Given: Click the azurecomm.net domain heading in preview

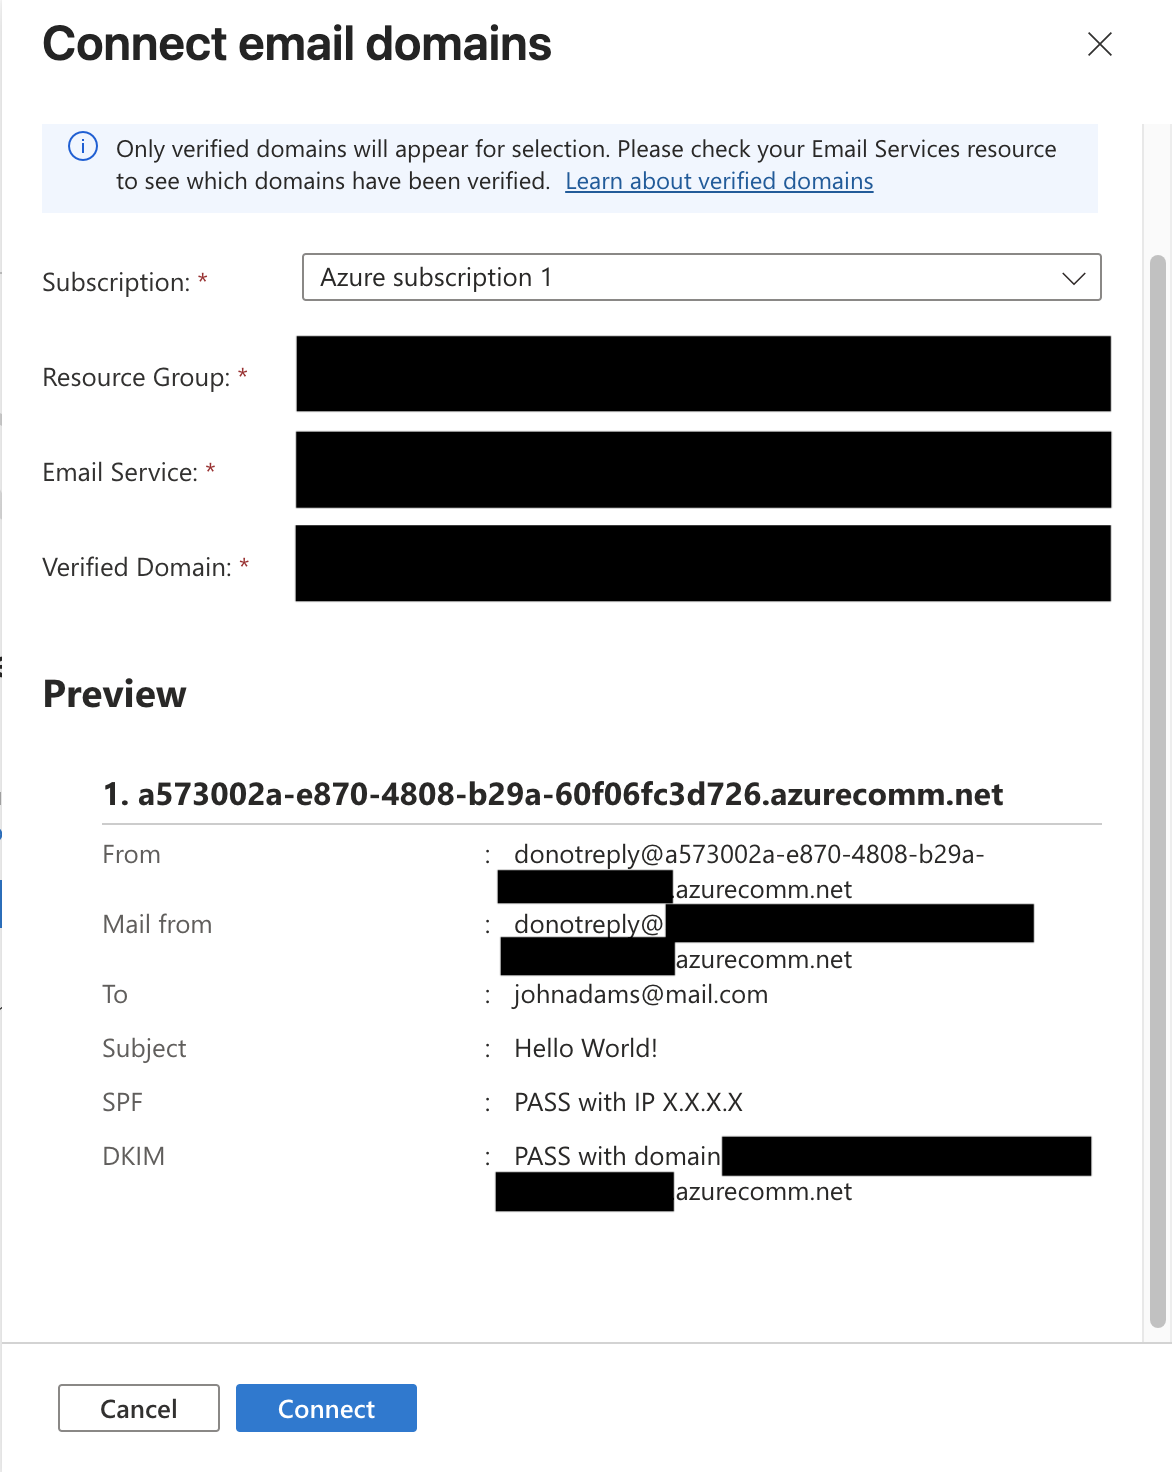Looking at the screenshot, I should 553,794.
